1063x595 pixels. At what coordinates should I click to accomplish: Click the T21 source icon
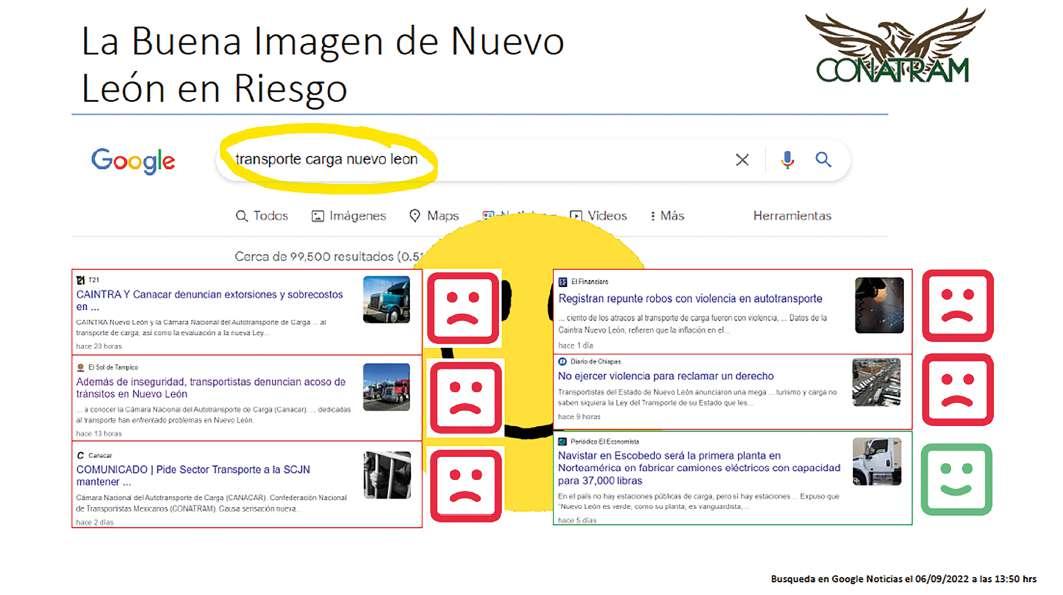(x=81, y=280)
